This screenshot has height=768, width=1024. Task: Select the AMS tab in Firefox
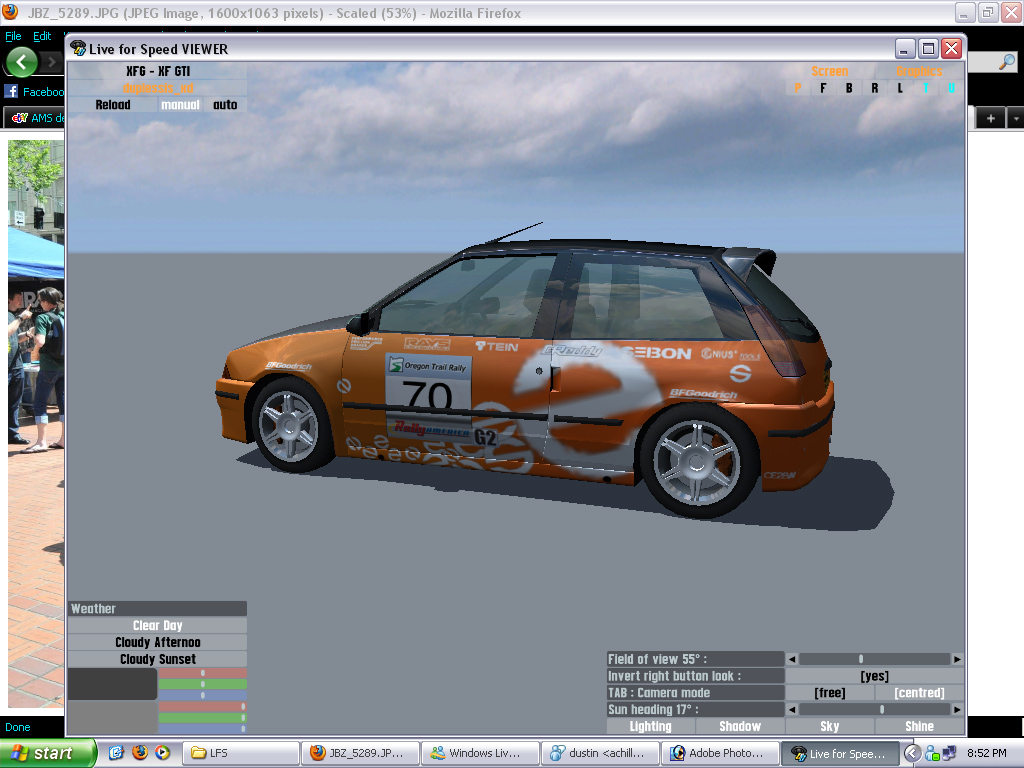tap(37, 118)
